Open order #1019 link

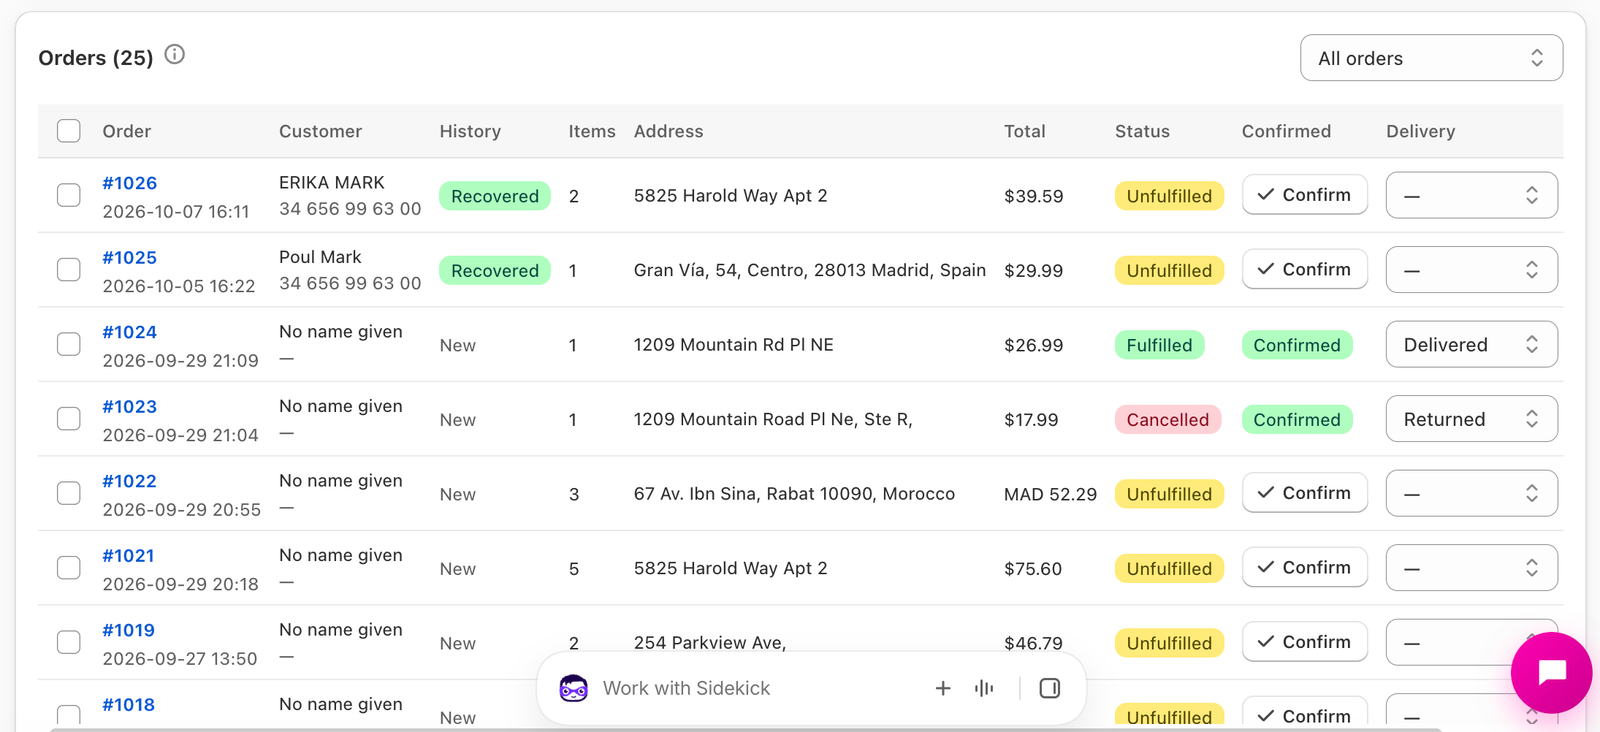click(x=129, y=630)
